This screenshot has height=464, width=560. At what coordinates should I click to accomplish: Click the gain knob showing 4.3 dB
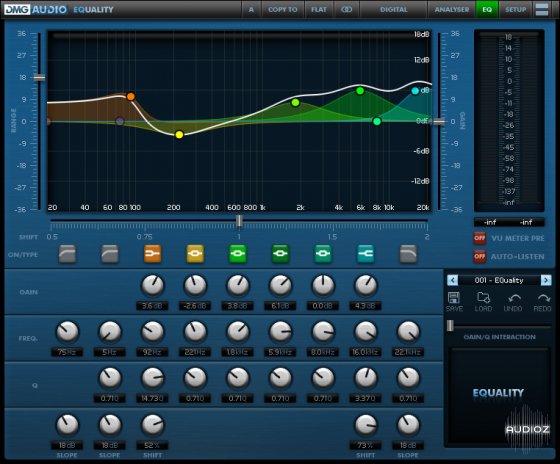pyautogui.click(x=366, y=285)
